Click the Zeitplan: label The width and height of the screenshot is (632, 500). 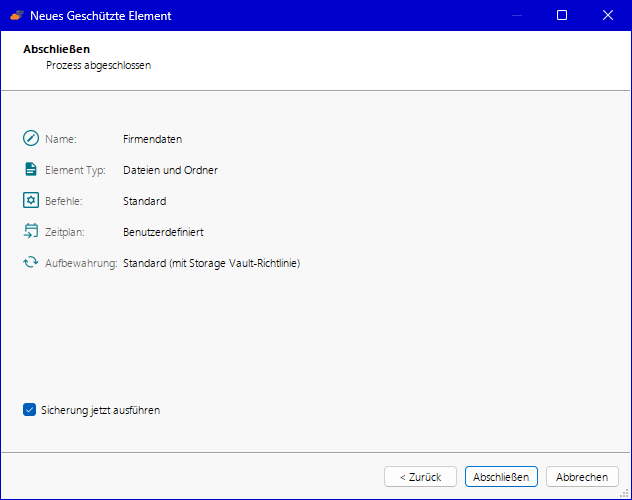[65, 232]
